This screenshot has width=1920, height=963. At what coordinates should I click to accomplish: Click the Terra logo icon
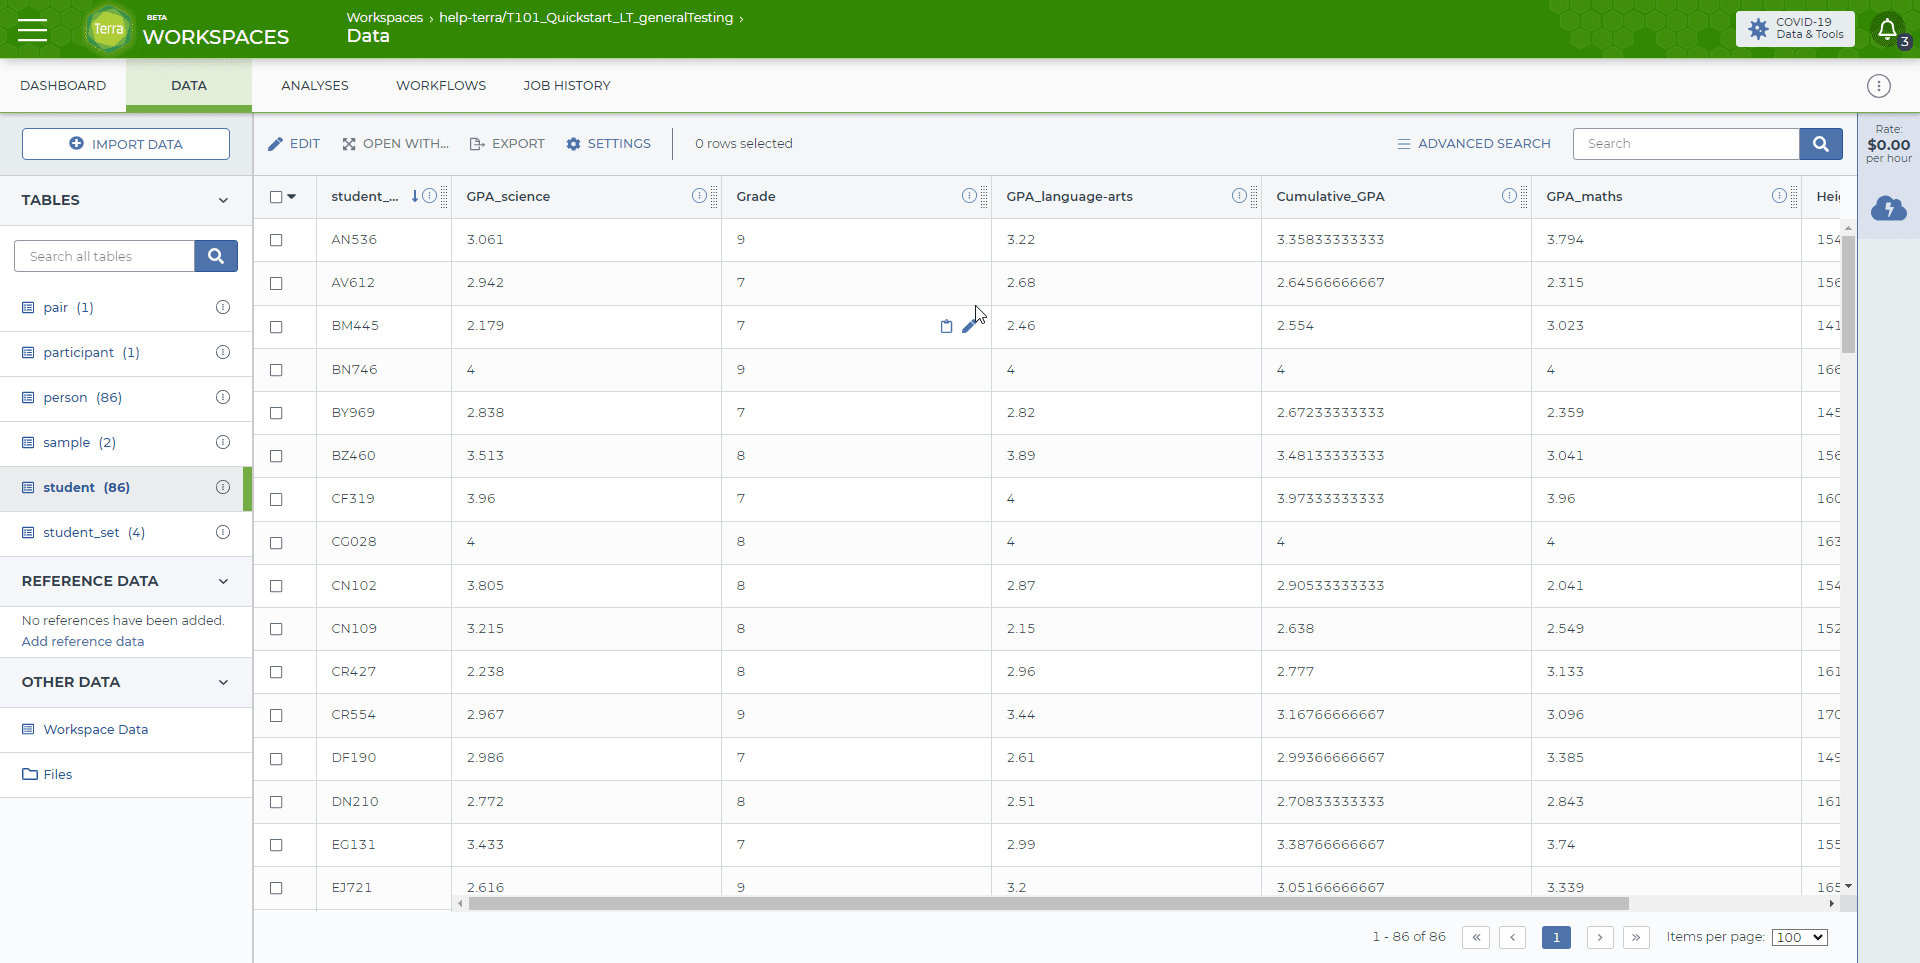[x=108, y=29]
